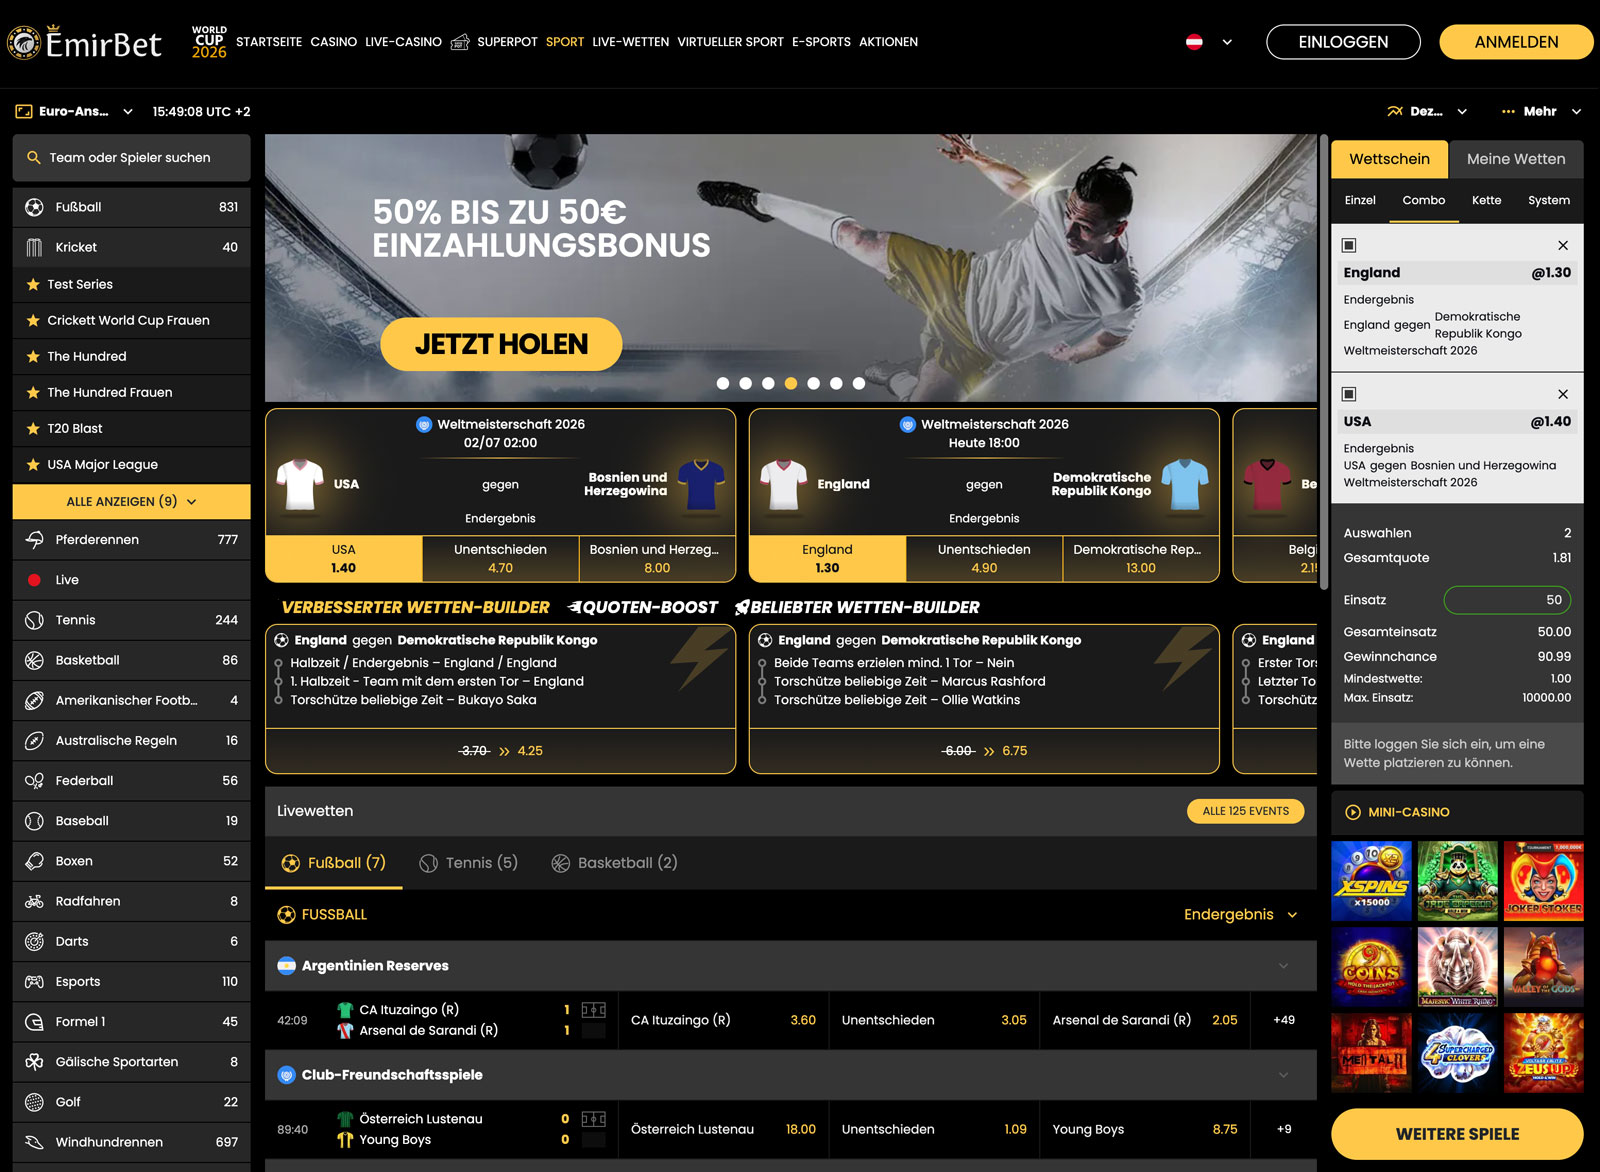The image size is (1600, 1172).
Task: Select the fourth banner carousel dot
Action: pos(791,383)
